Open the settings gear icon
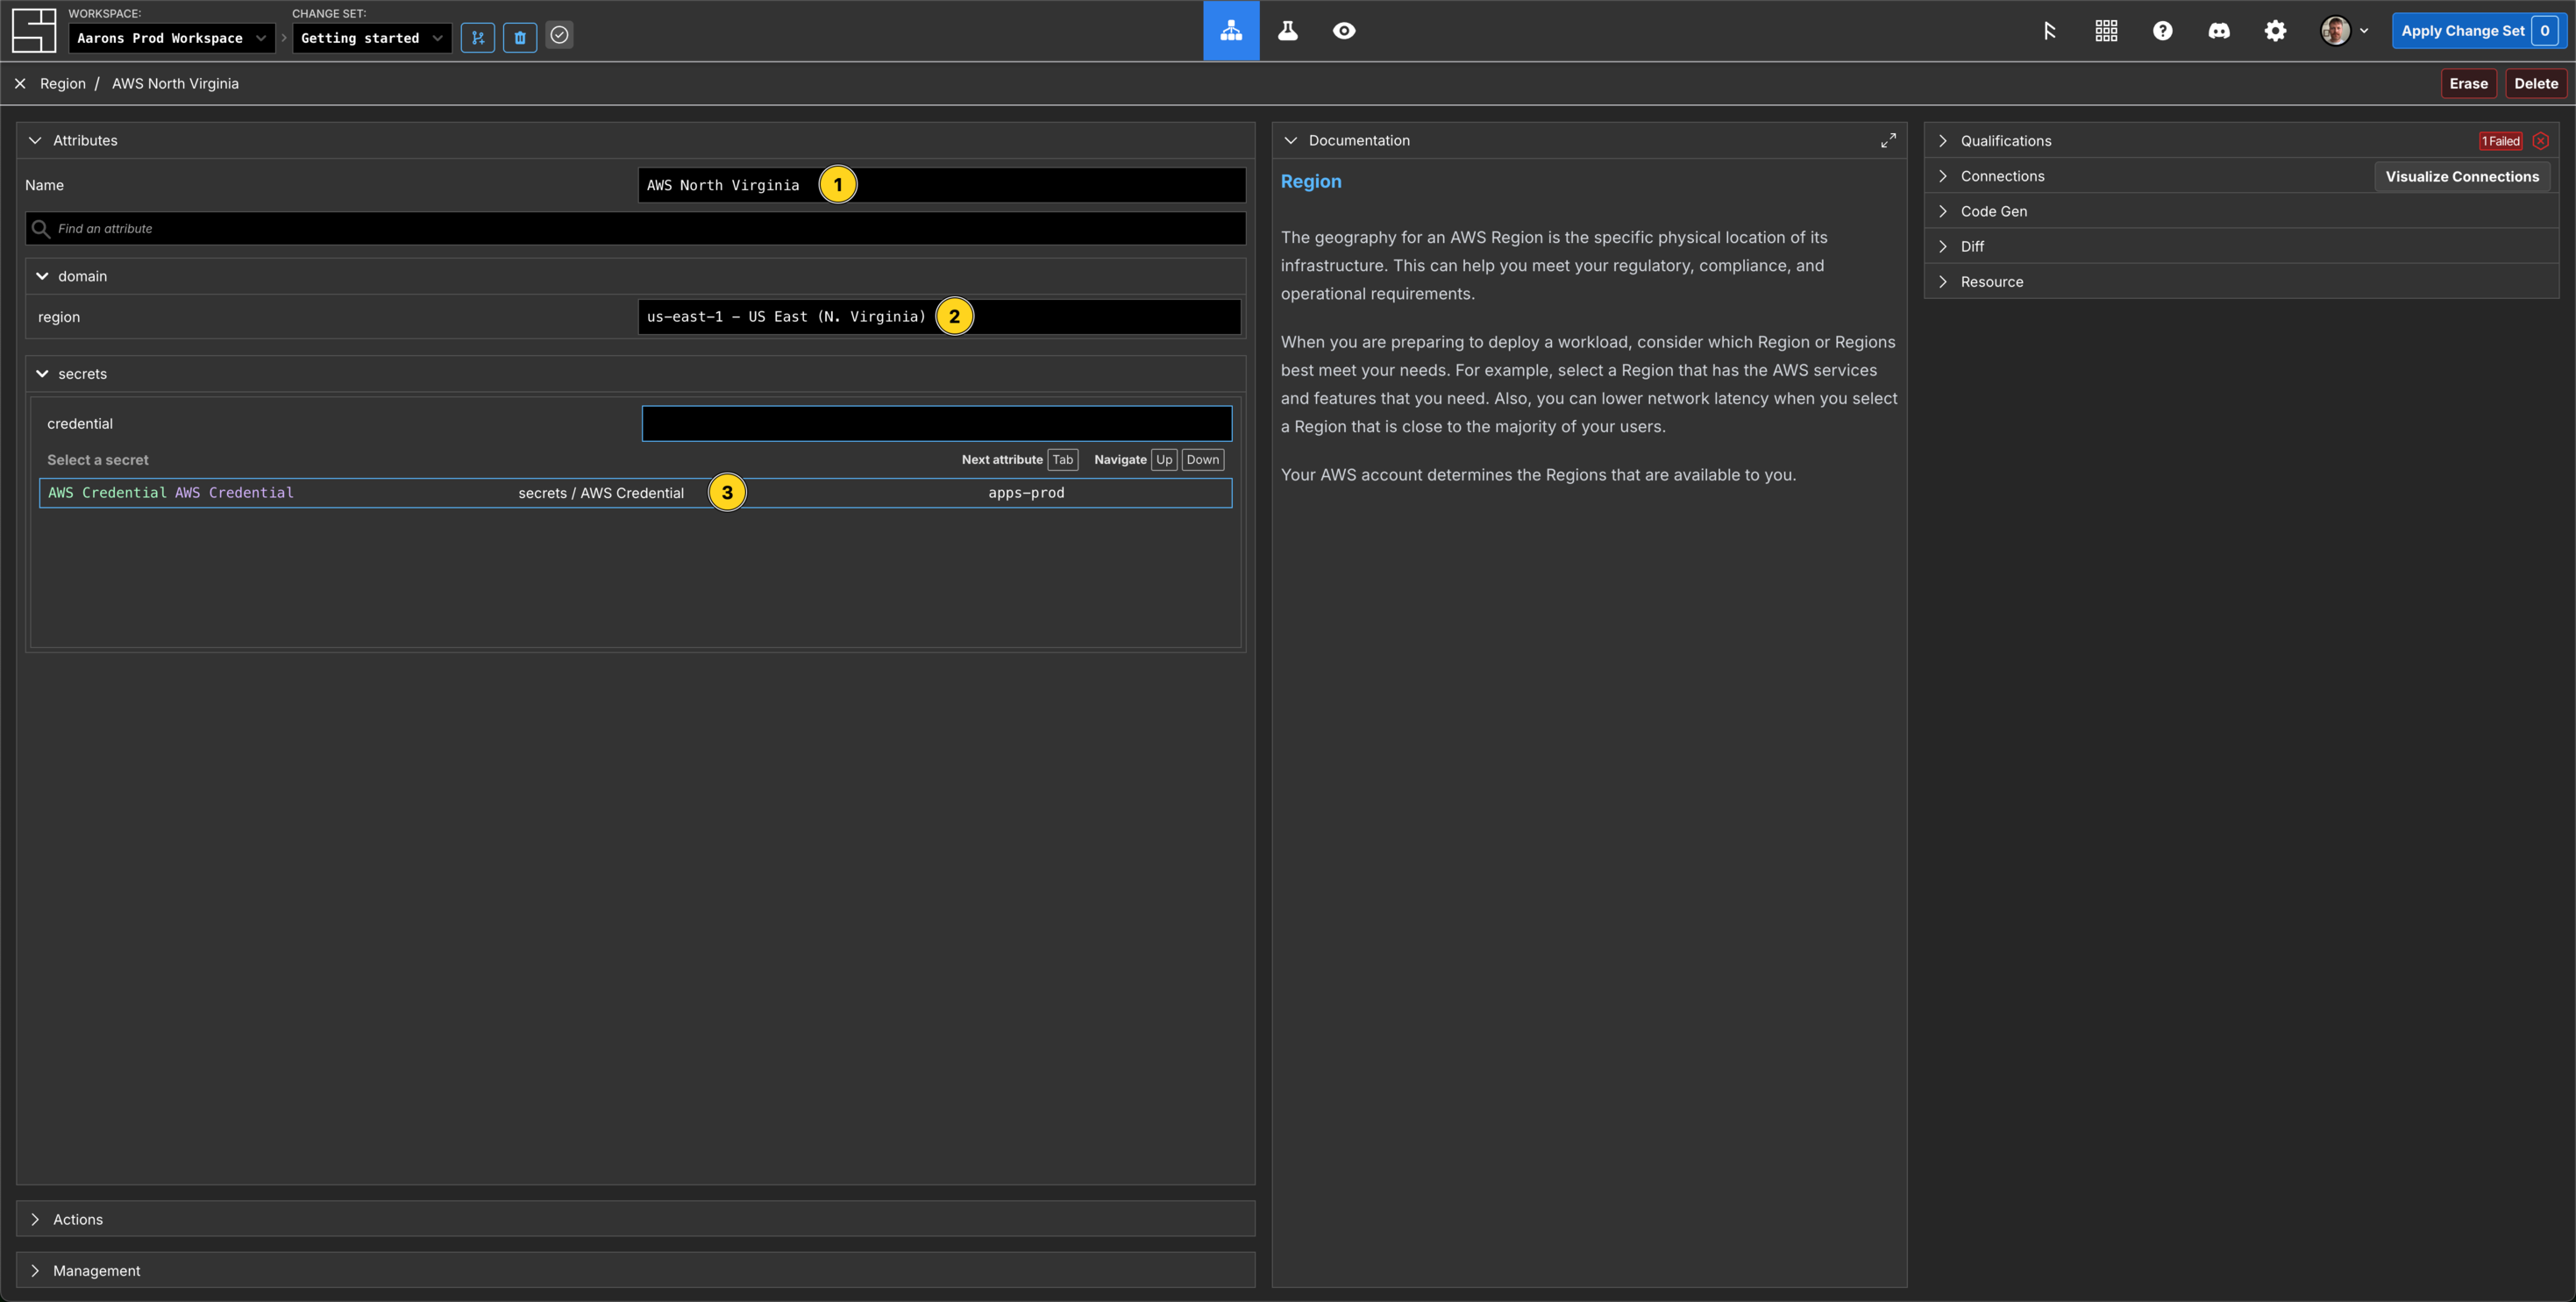2576x1302 pixels. point(2275,31)
